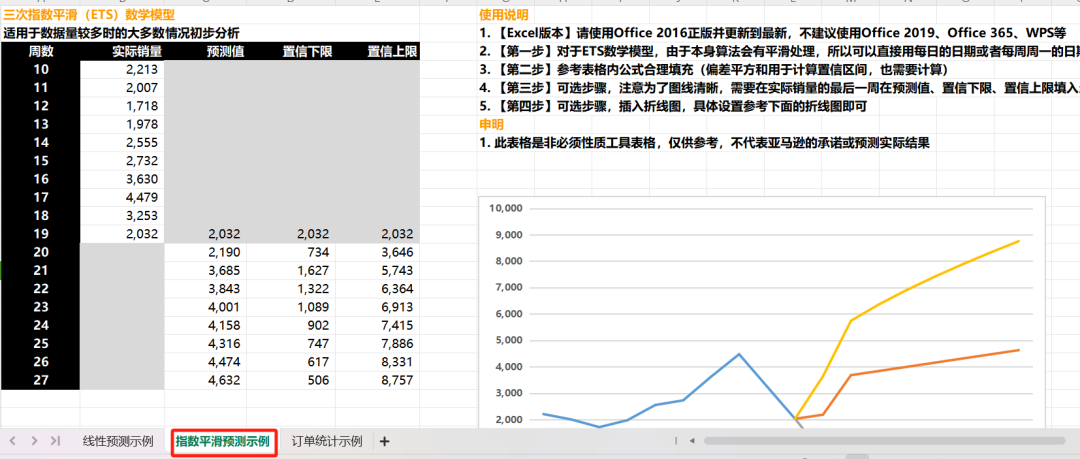Add a new sheet with plus icon
This screenshot has height=459, width=1080.
coord(384,441)
